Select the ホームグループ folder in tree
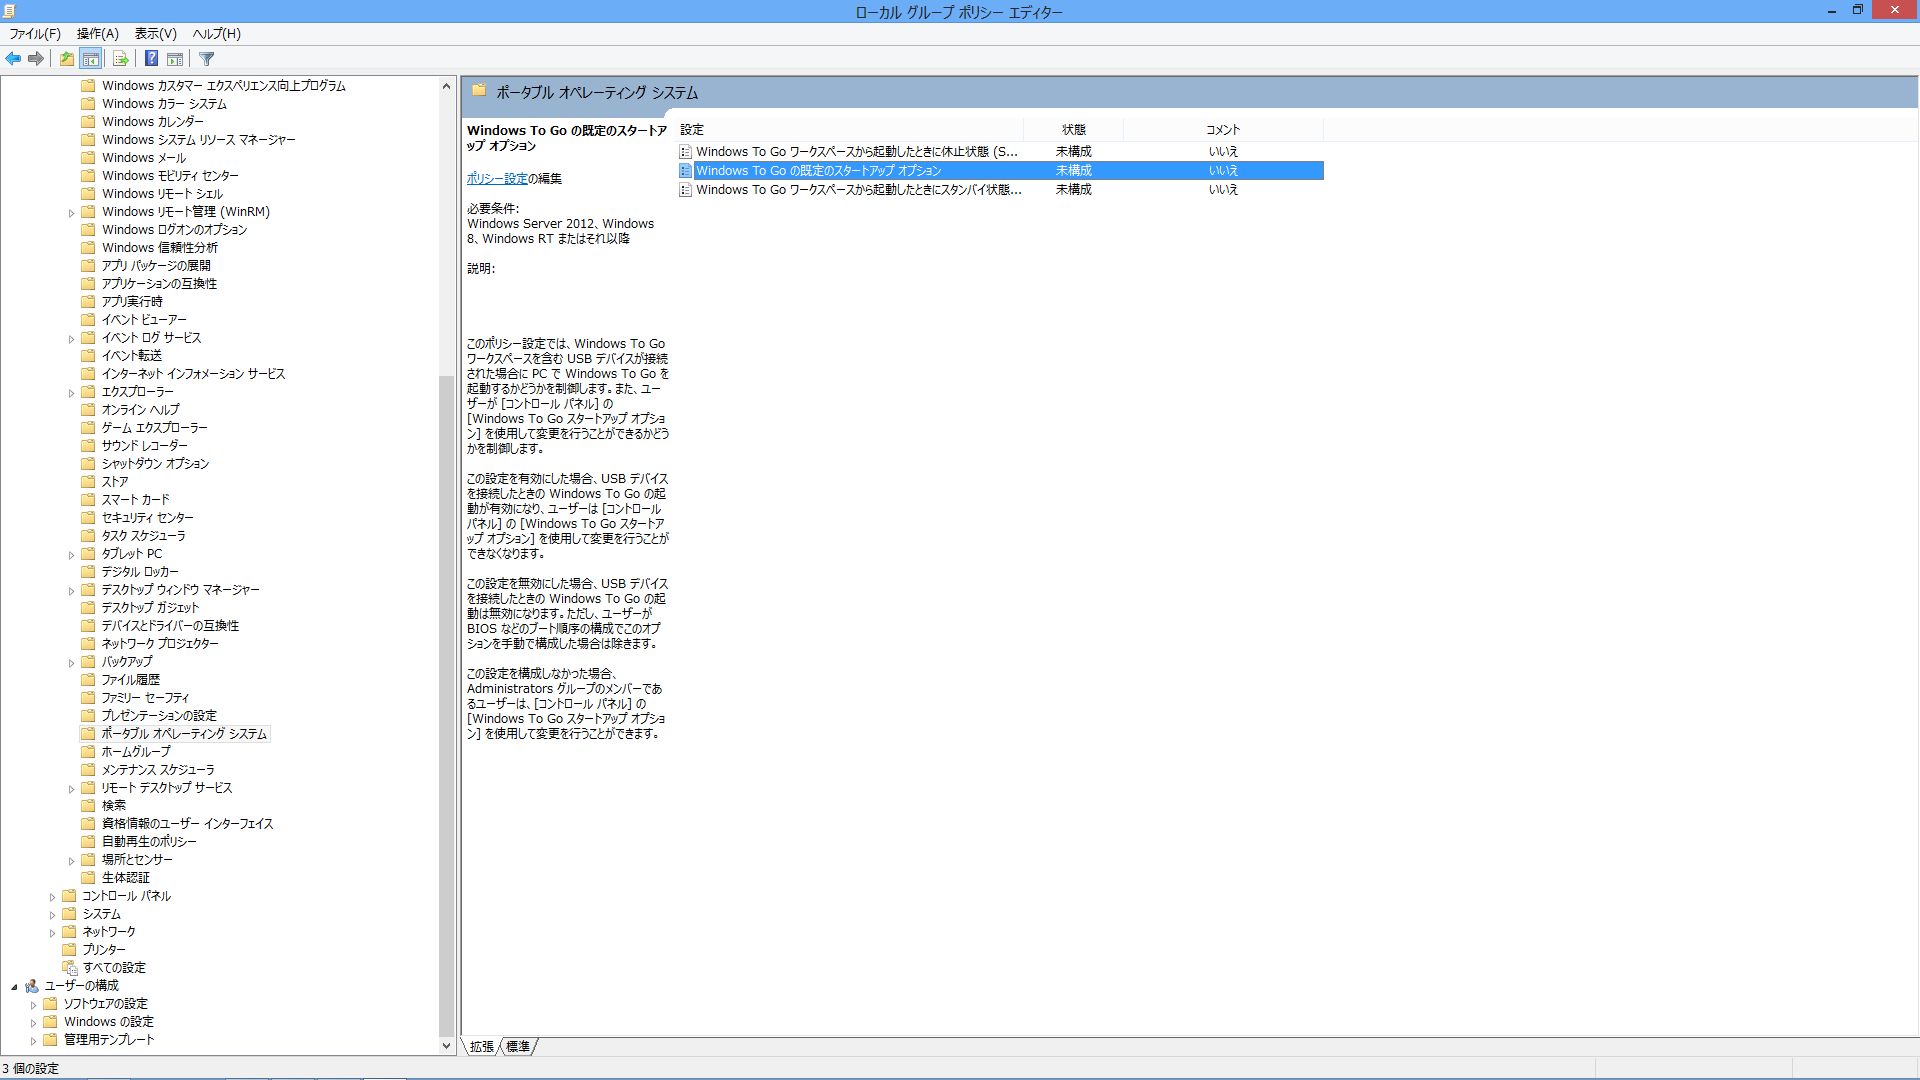 click(135, 752)
